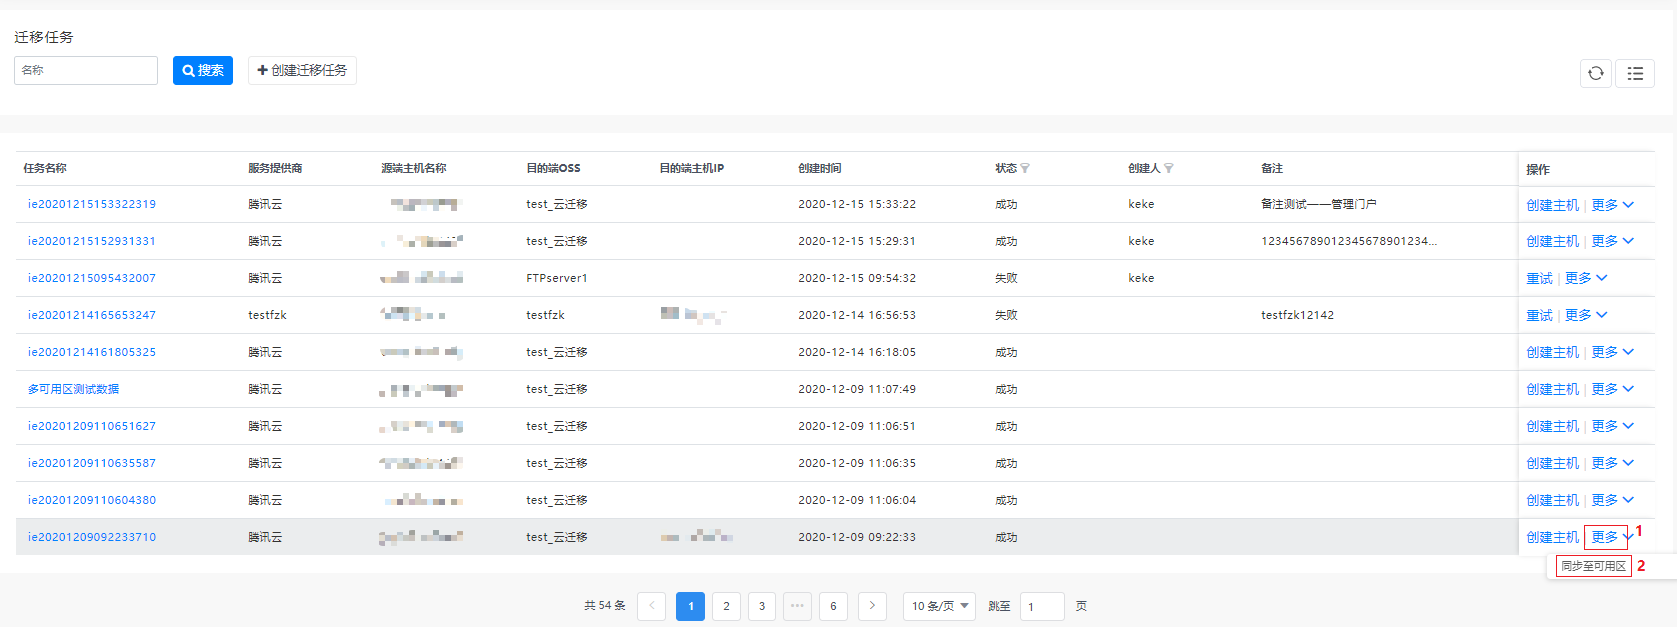Click 创建主机 for task ie20201214161805325
Viewport: 1677px width, 627px height.
coord(1552,352)
